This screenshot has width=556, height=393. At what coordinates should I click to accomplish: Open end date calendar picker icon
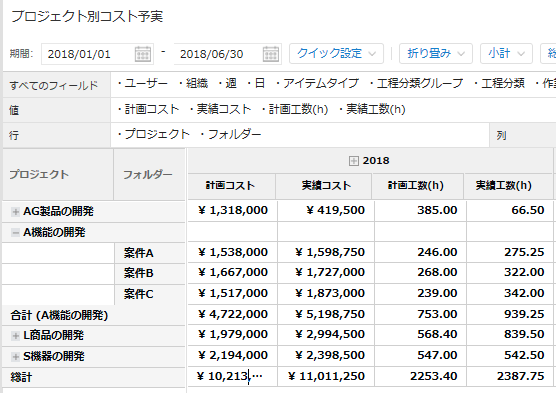click(271, 54)
